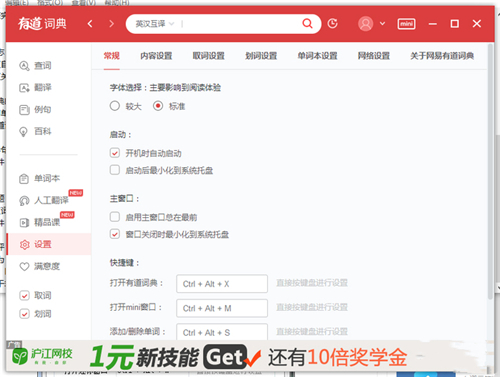Minimize the Youdao Dictionary window
Viewport: 500px width, 377px height.
433,24
